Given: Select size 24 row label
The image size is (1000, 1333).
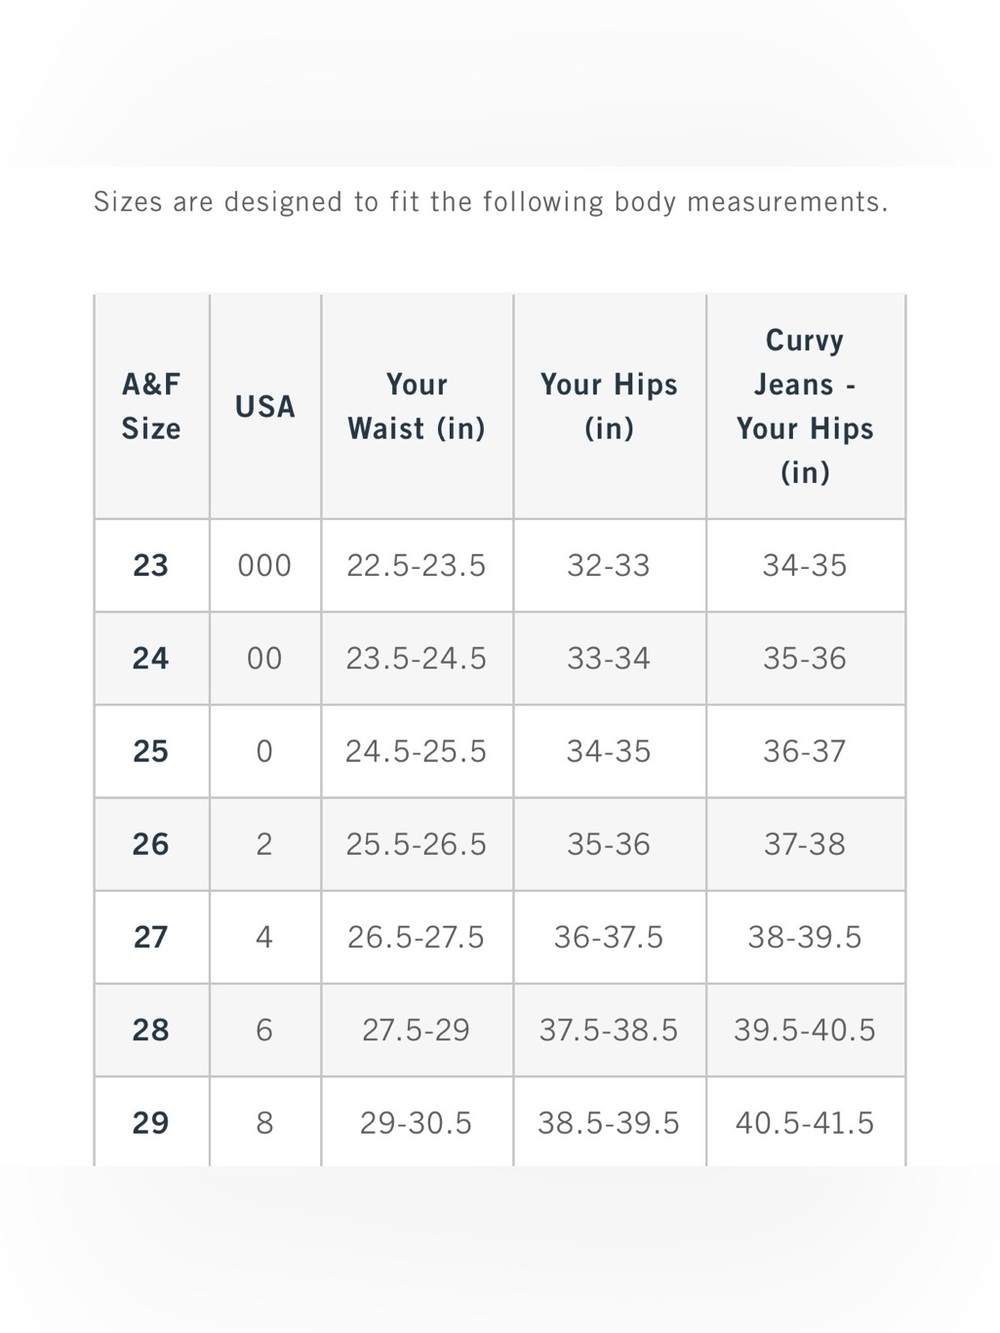Looking at the screenshot, I should (151, 658).
